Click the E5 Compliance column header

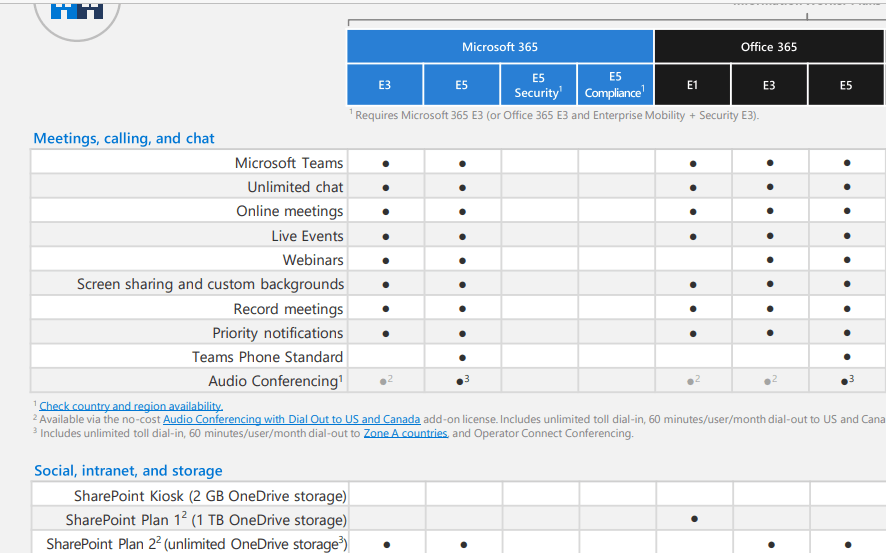tap(615, 85)
